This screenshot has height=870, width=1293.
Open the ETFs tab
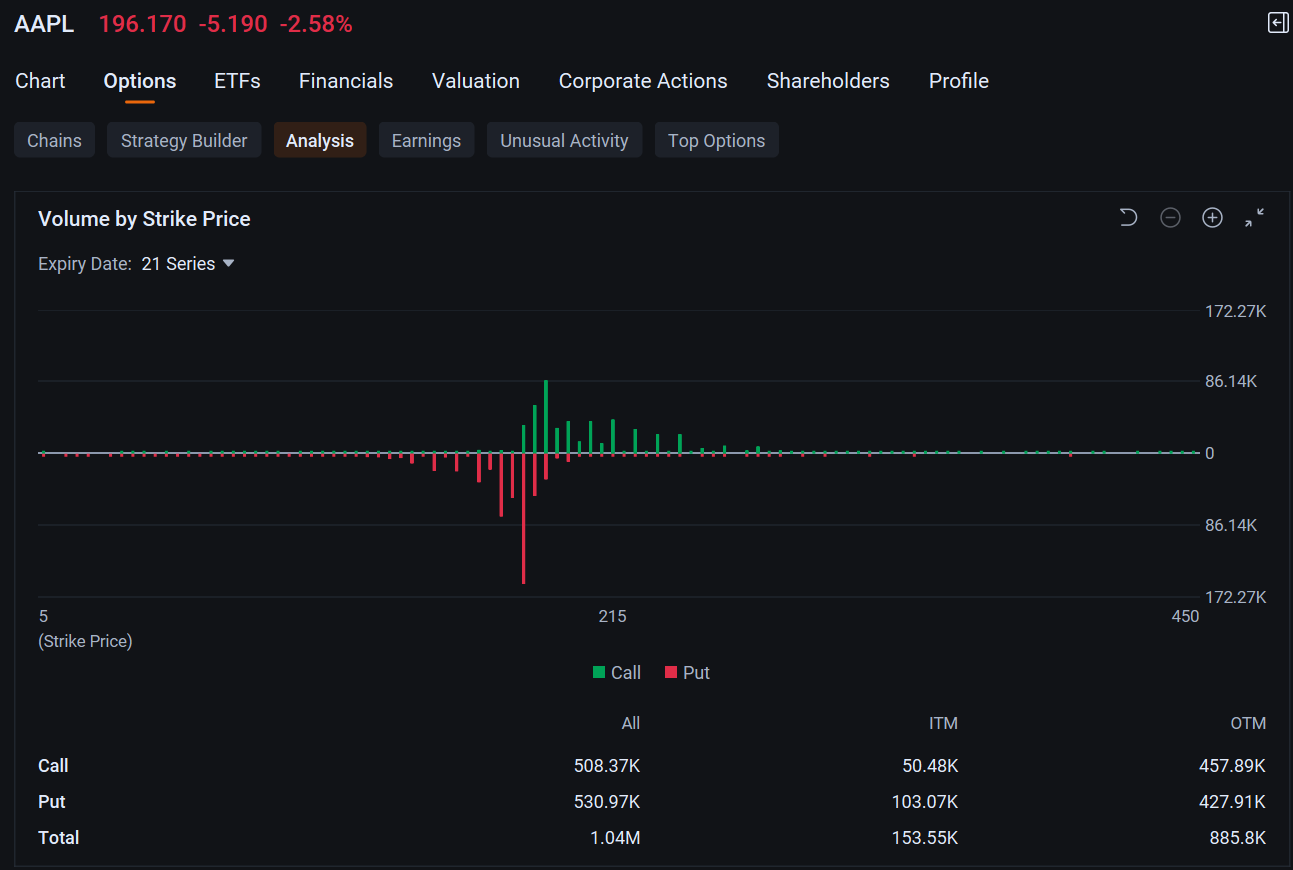pos(237,81)
